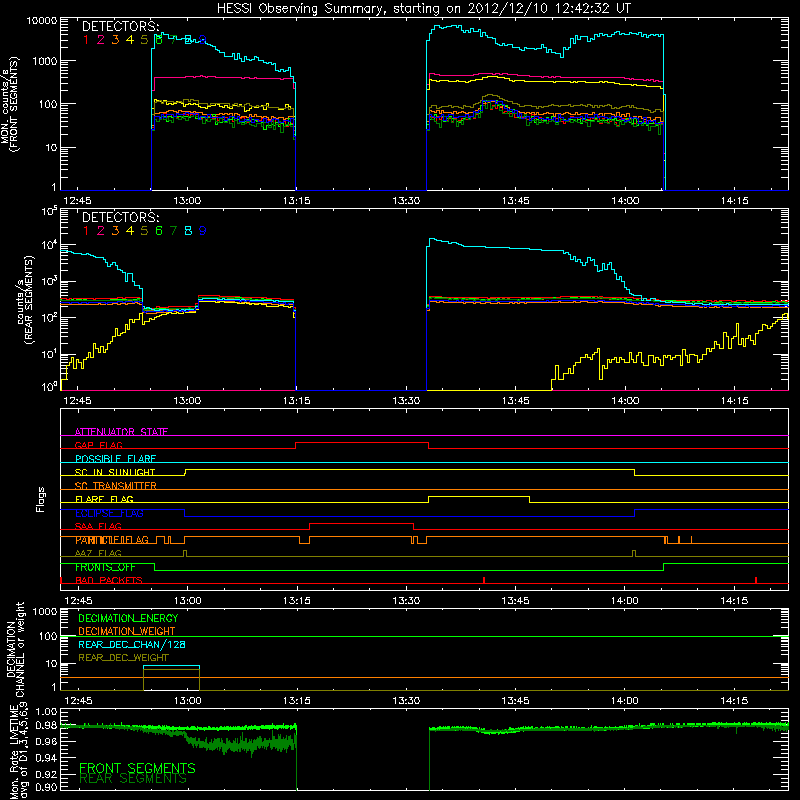Click the REAR_DEC_CHAN/128 legend text
The image size is (800, 800).
tap(132, 645)
